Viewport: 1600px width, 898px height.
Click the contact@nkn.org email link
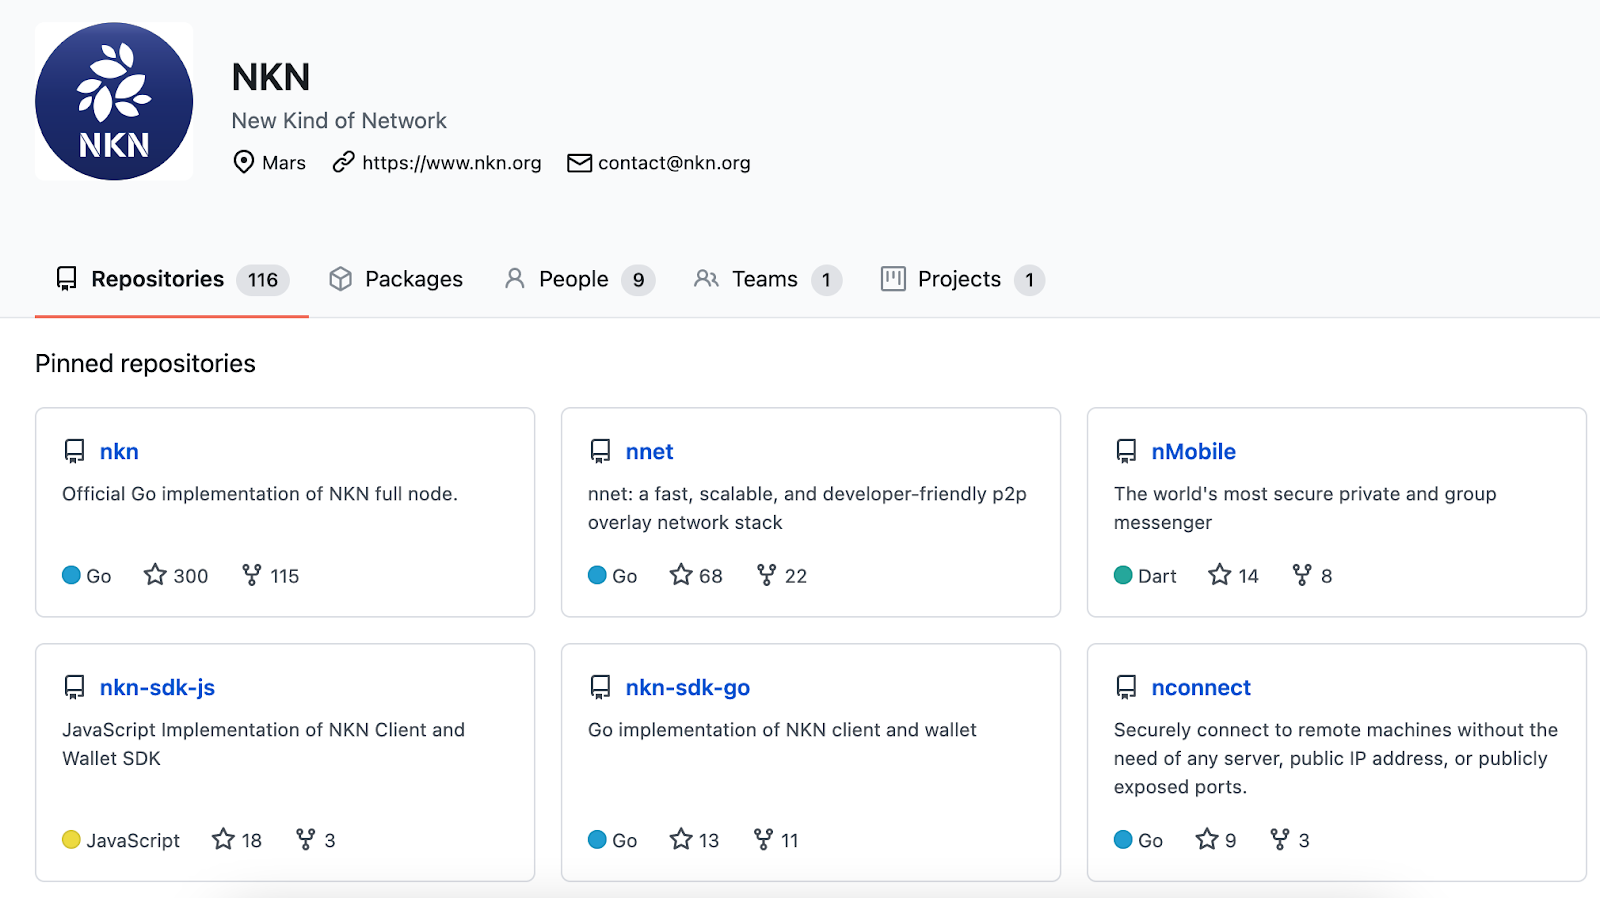pos(673,163)
